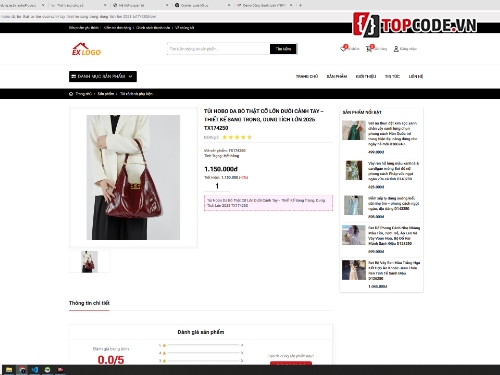Click the pink dashed product description box

coord(268,203)
